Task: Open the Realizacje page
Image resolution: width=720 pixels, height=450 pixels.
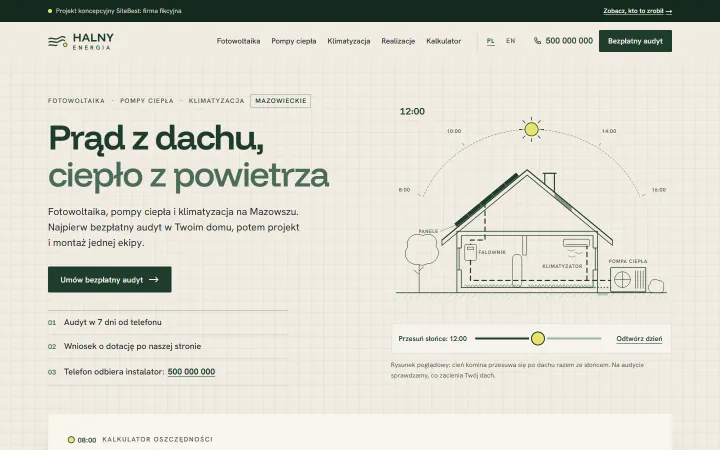Action: tap(398, 41)
